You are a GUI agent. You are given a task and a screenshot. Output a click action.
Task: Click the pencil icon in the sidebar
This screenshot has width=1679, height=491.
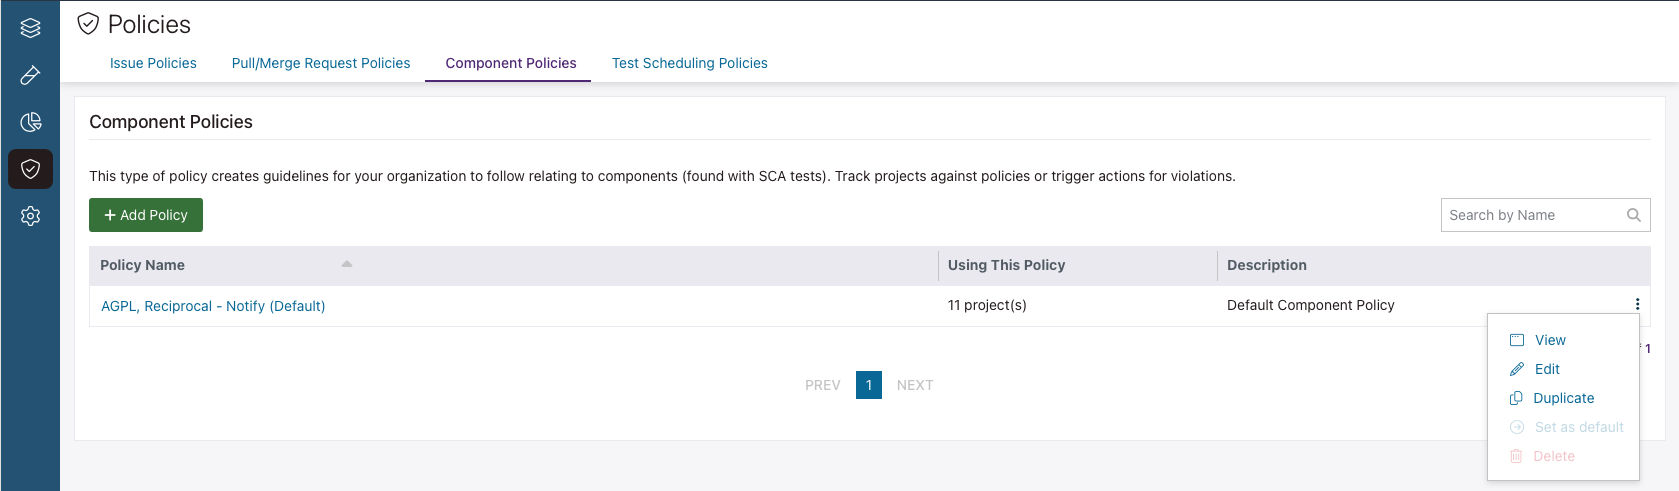tap(30, 75)
